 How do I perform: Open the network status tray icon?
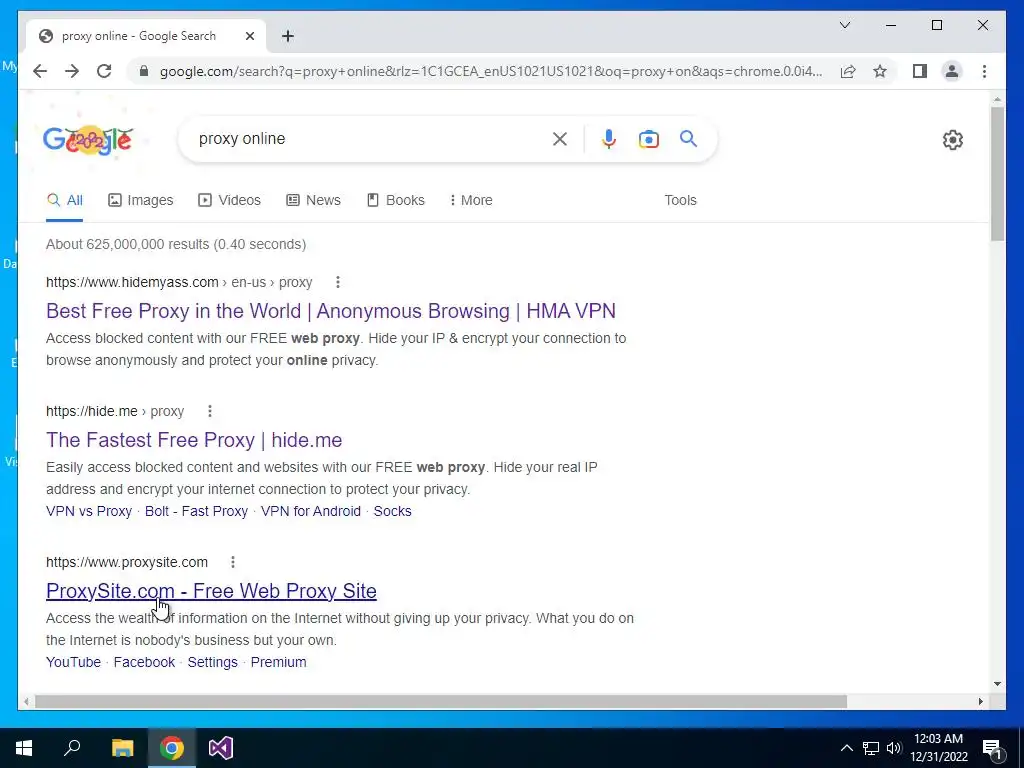[871, 748]
